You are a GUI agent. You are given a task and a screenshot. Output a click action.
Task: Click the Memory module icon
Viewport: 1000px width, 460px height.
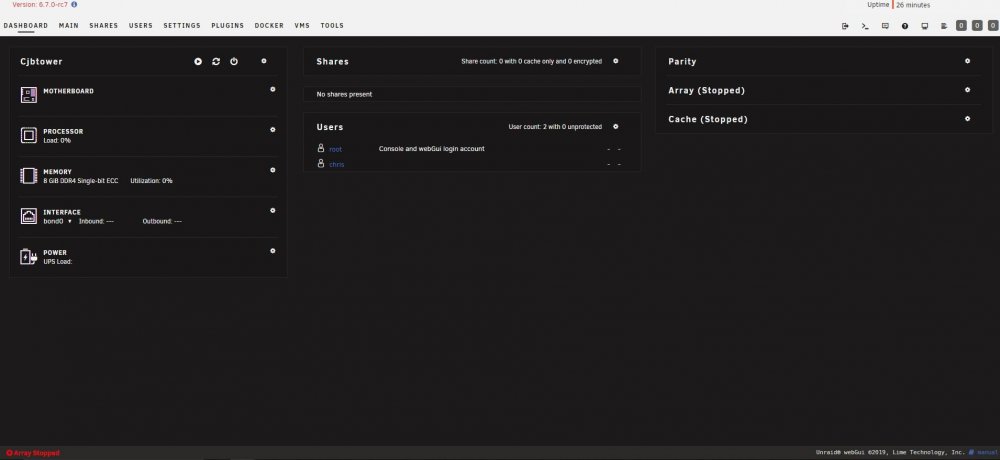tap(29, 175)
